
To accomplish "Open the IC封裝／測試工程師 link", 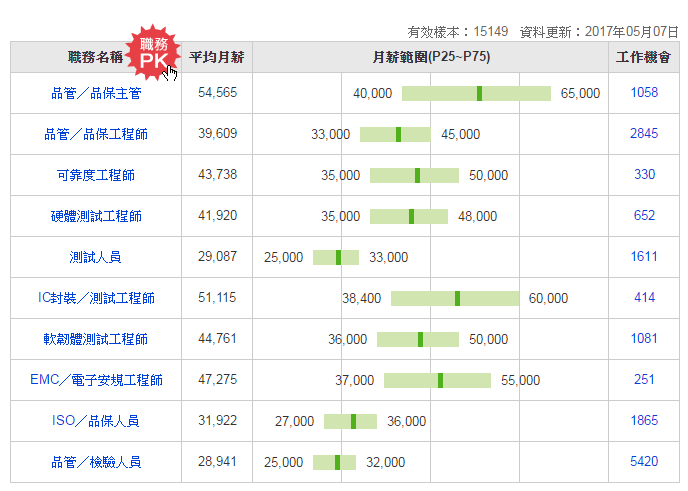I will pyautogui.click(x=96, y=298).
